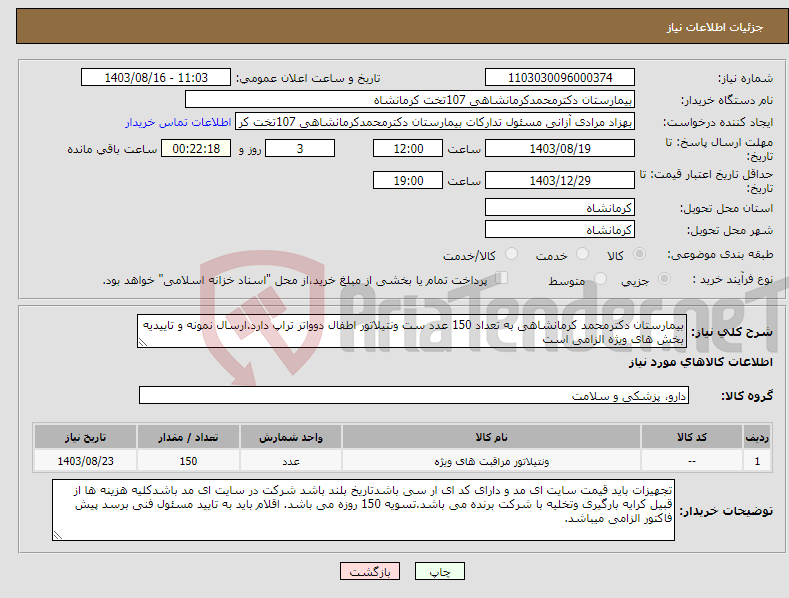Click the چاپ print button
The width and height of the screenshot is (789, 598).
pos(440,571)
